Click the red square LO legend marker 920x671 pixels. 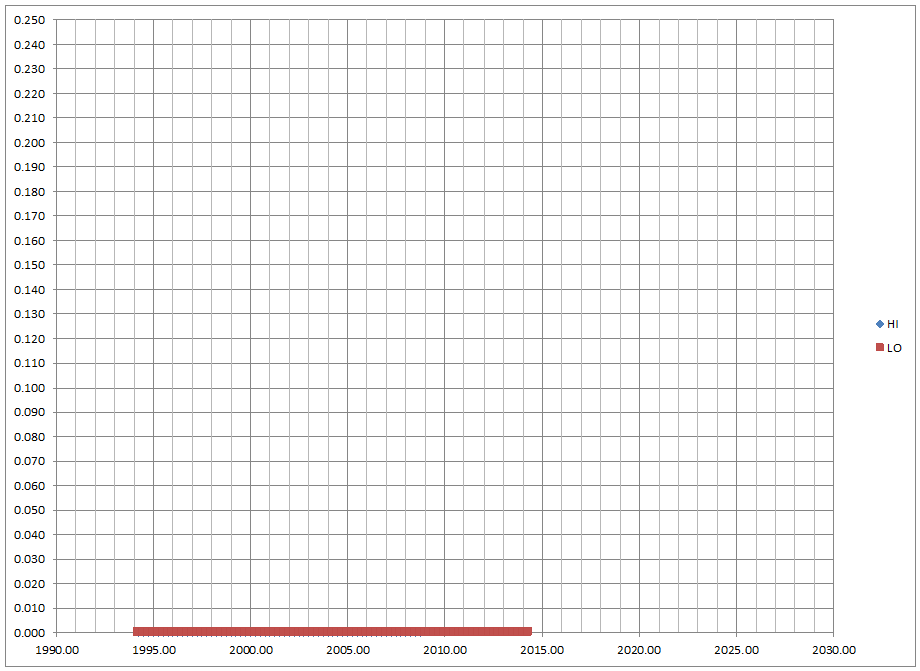pyautogui.click(x=880, y=347)
